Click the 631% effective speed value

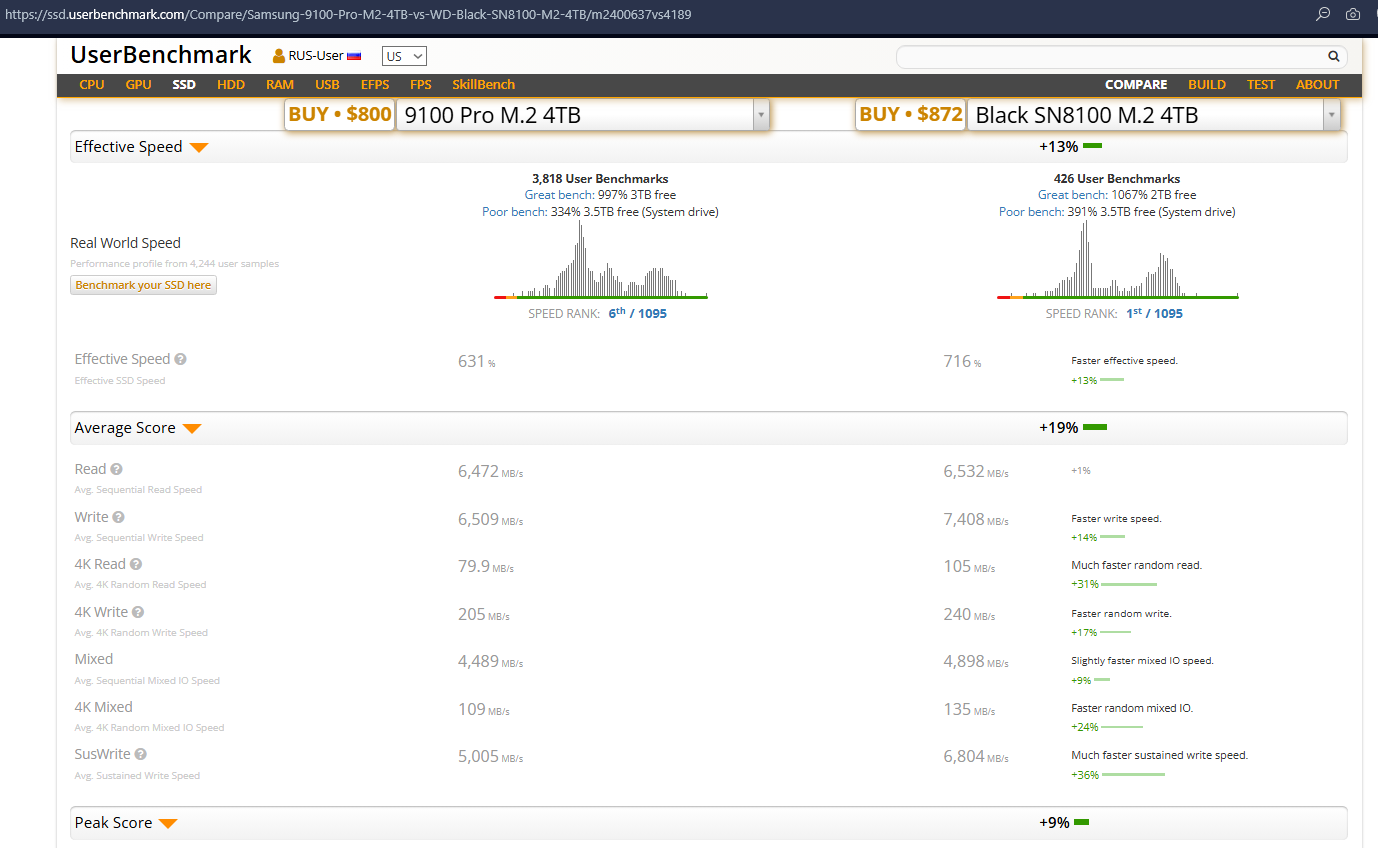point(477,361)
